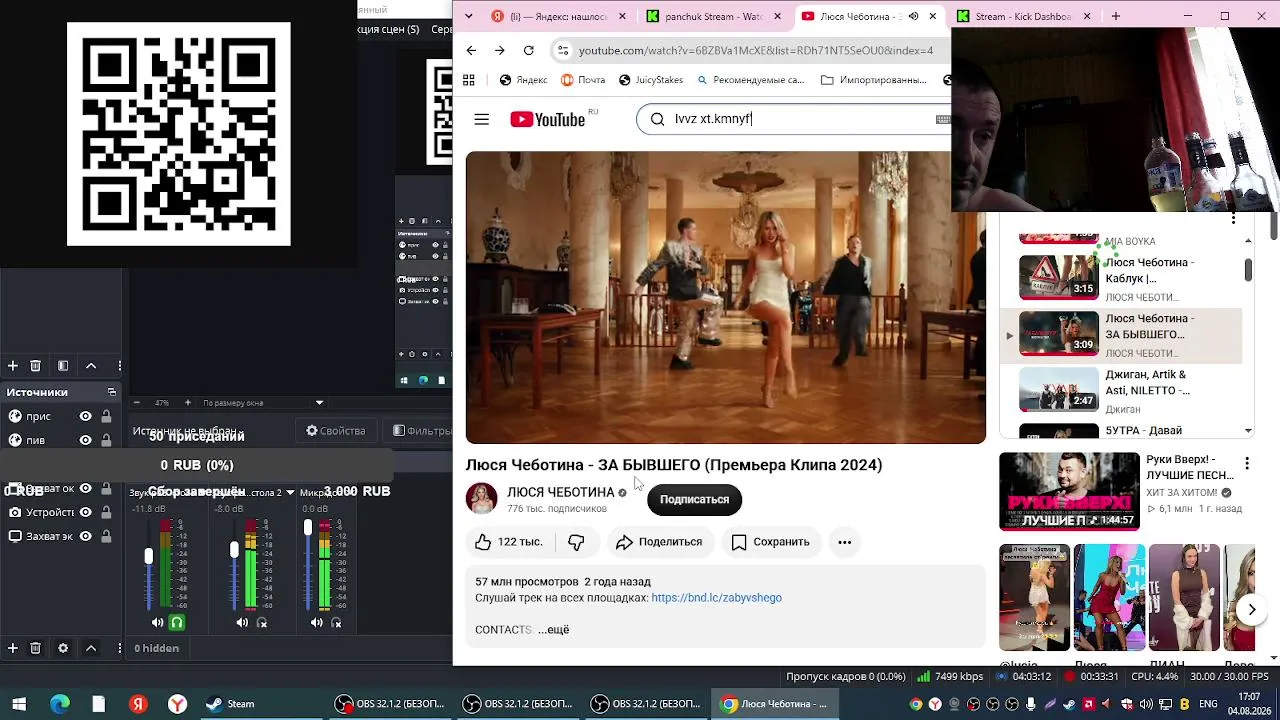Viewport: 1280px width, 720px height.
Task: Play 'Каблук' video thumbnail in playlist
Action: (x=1058, y=277)
